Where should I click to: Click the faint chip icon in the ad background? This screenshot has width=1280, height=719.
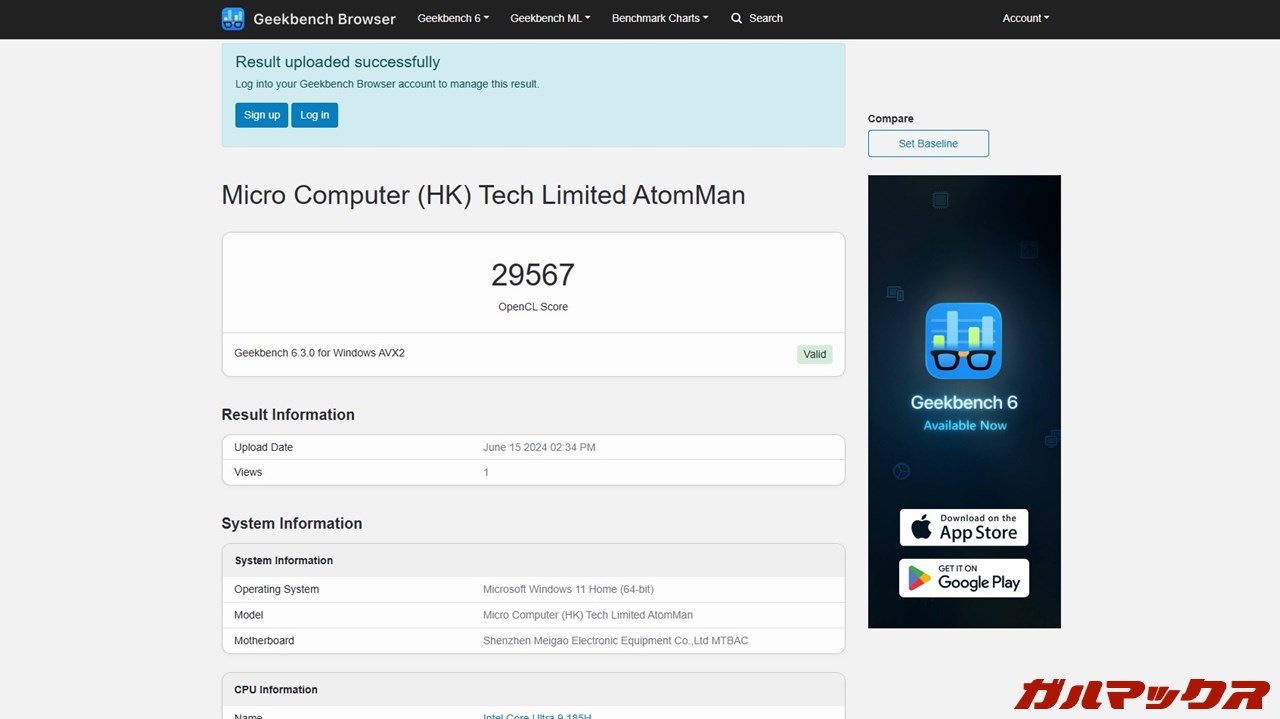(x=940, y=199)
